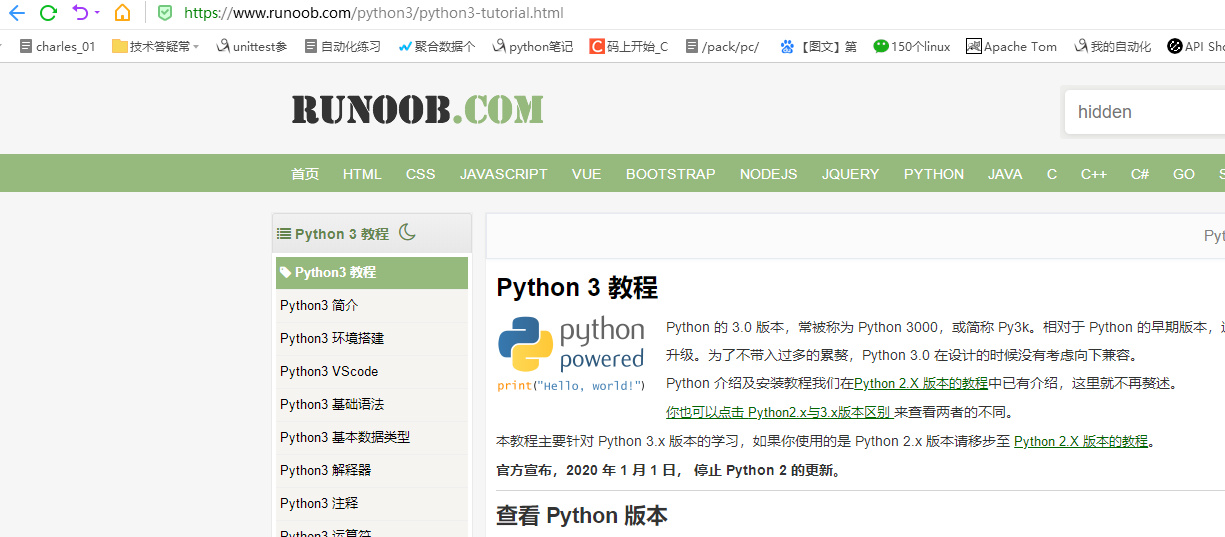Open Python3 注释 in the sidebar
The image size is (1225, 537).
tap(372, 503)
